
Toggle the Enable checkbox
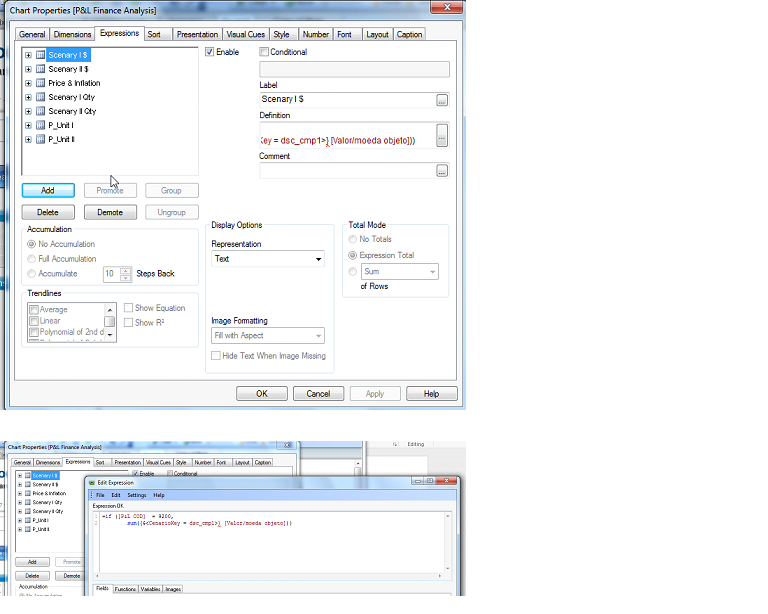[210, 52]
